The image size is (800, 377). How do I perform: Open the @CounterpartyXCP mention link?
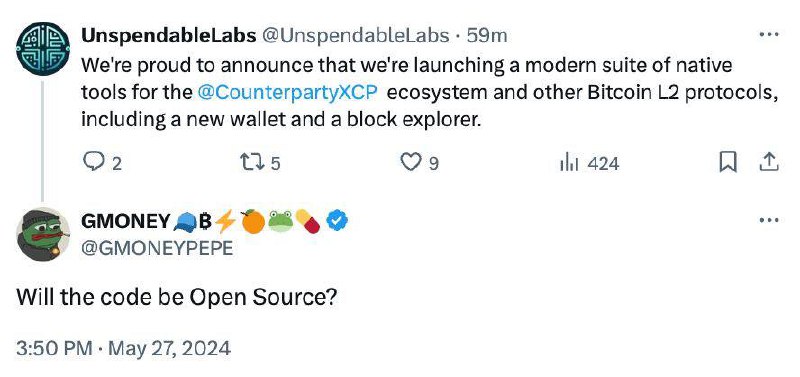coord(286,93)
